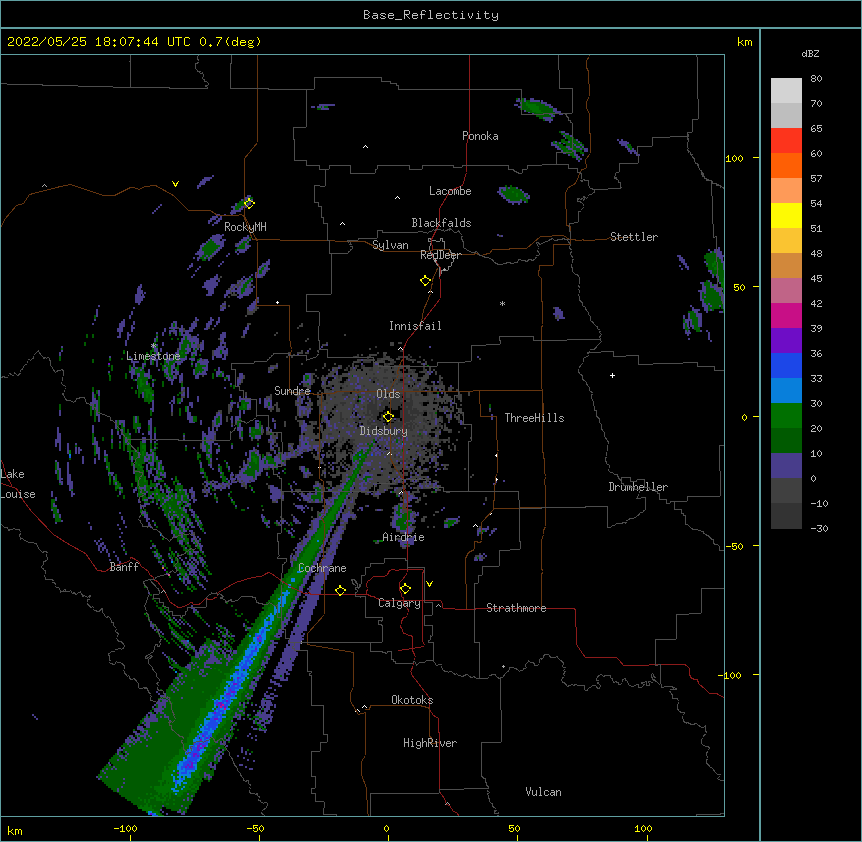Click the RockyMH label
Image resolution: width=862 pixels, height=842 pixels.
point(245,227)
